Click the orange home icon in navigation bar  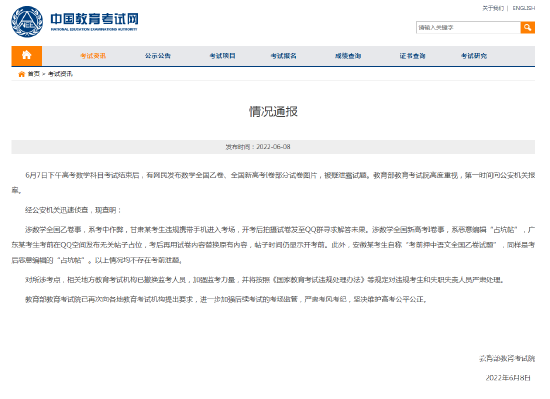click(27, 56)
